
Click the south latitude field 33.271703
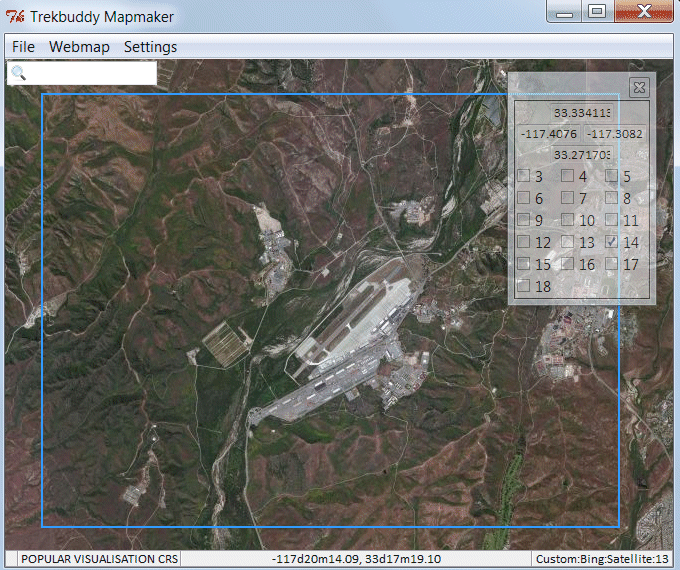[581, 155]
